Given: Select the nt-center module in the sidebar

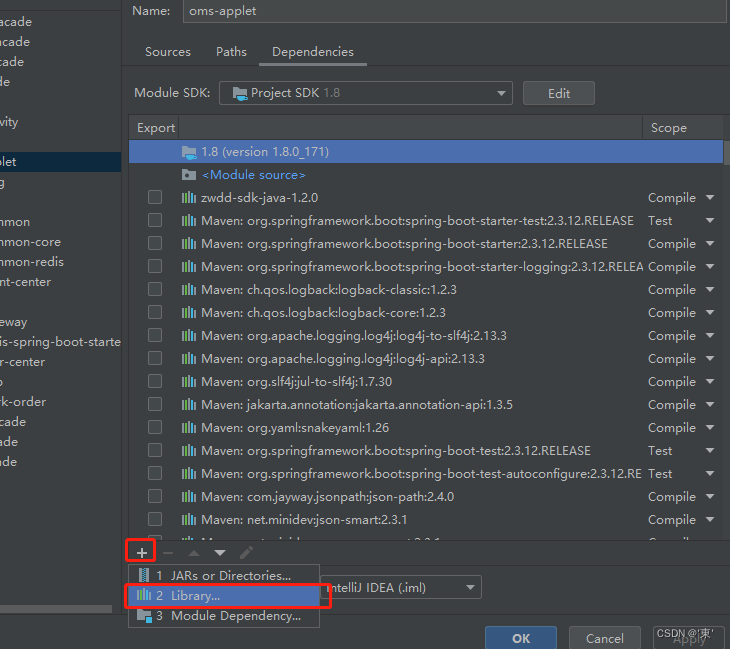Looking at the screenshot, I should coord(61,282).
